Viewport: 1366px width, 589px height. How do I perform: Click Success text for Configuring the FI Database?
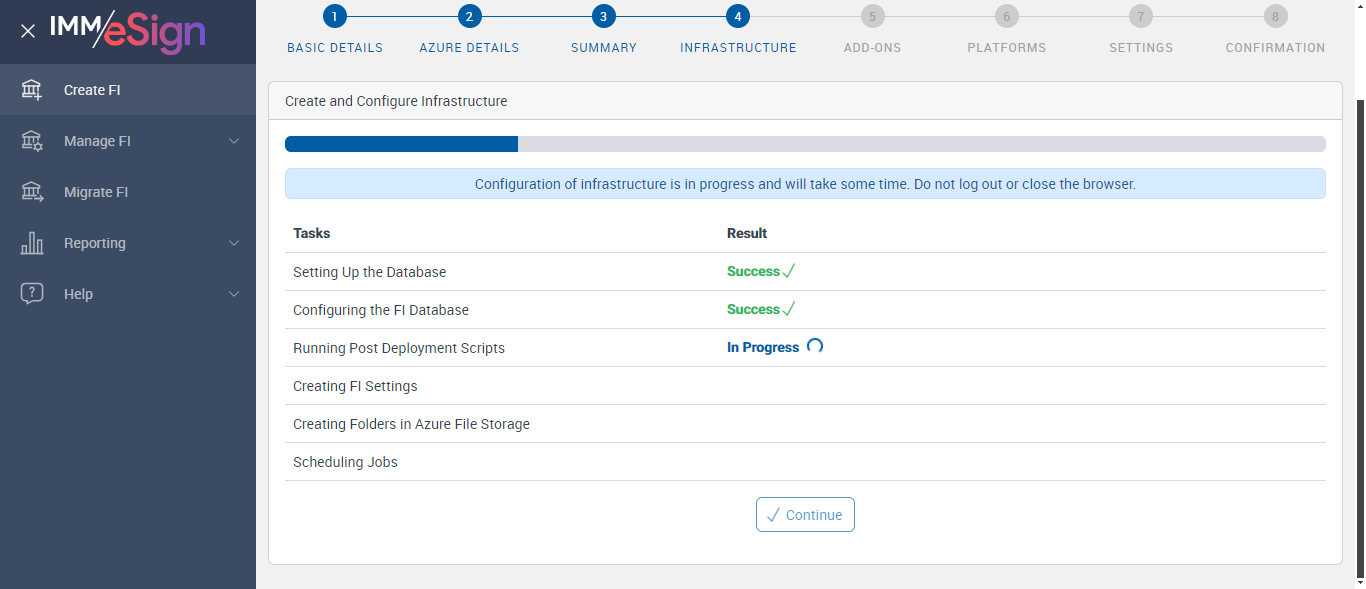click(753, 309)
